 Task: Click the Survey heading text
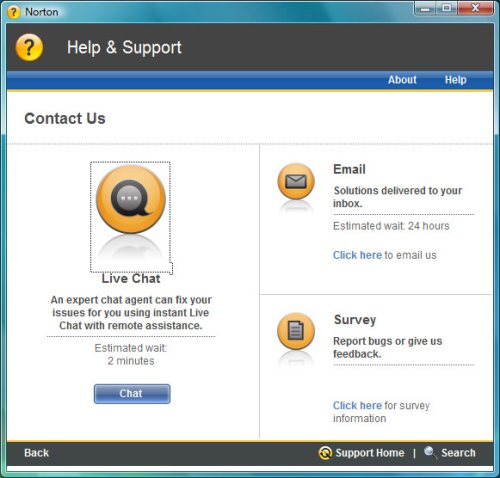(355, 320)
